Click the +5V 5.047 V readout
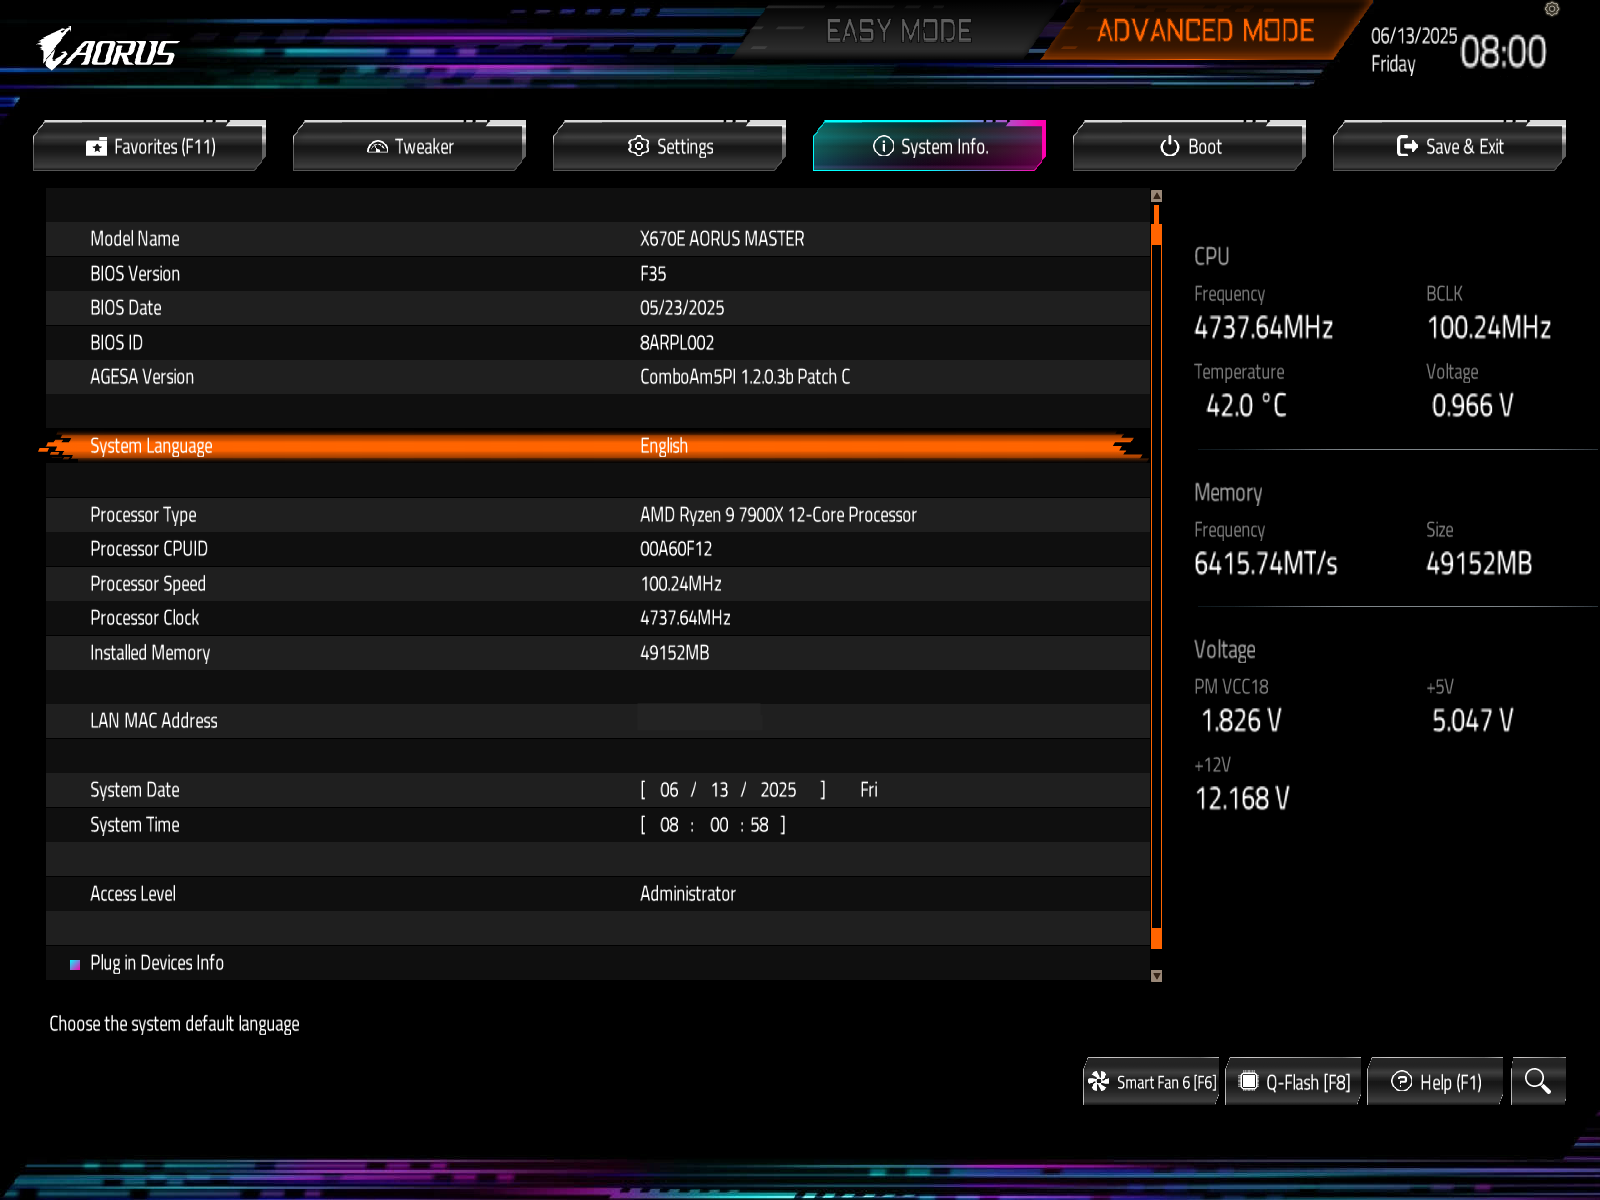This screenshot has width=1600, height=1200. coord(1473,721)
